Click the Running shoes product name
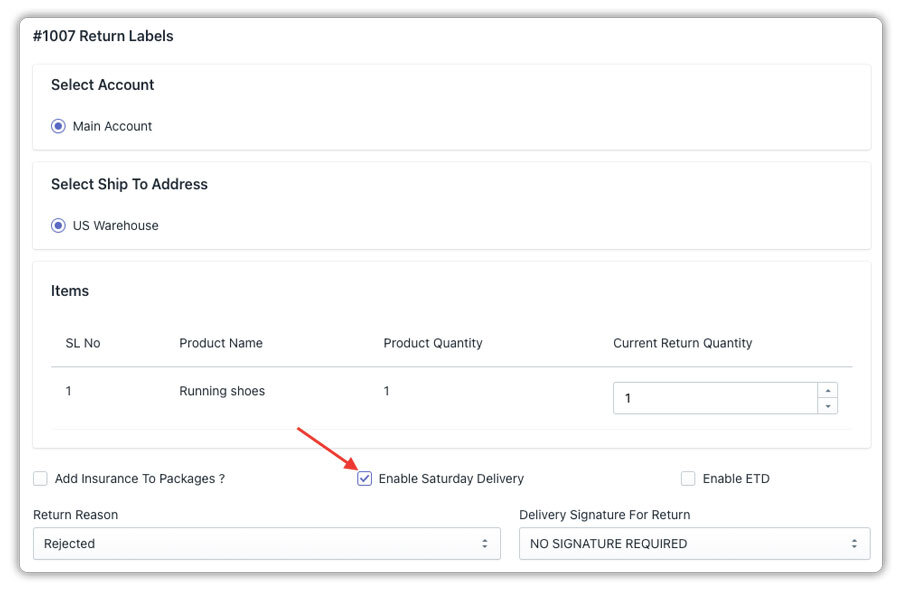 pos(222,391)
